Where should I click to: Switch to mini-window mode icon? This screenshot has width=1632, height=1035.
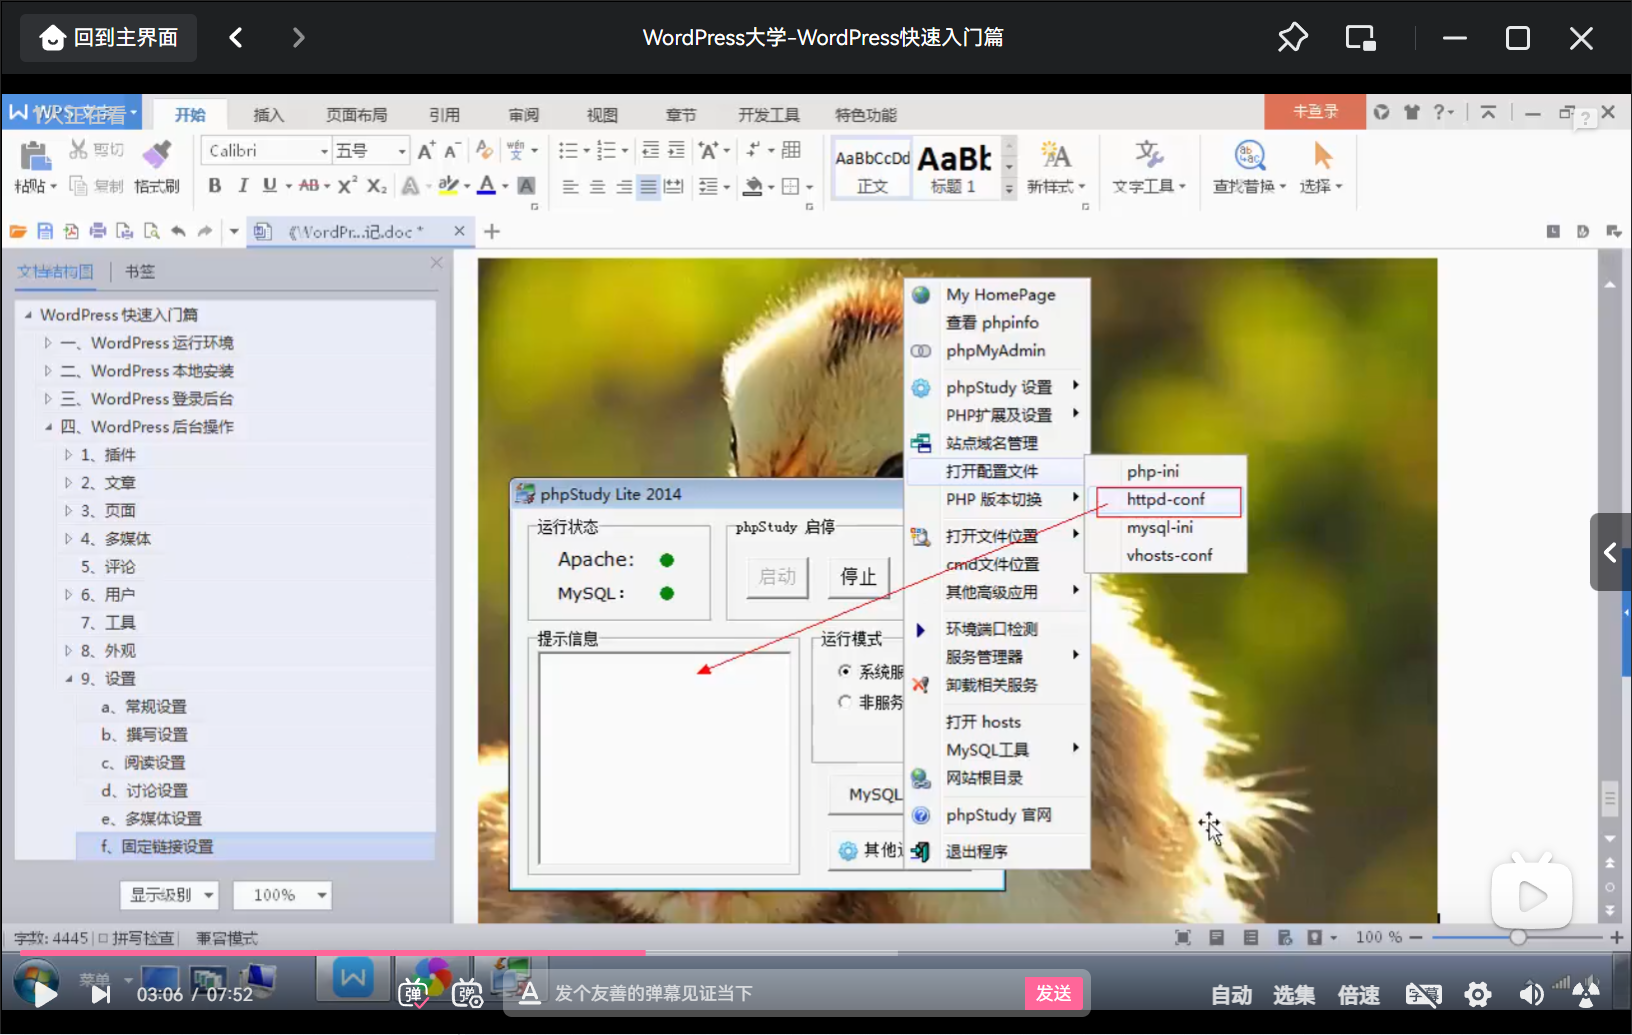(x=1360, y=38)
